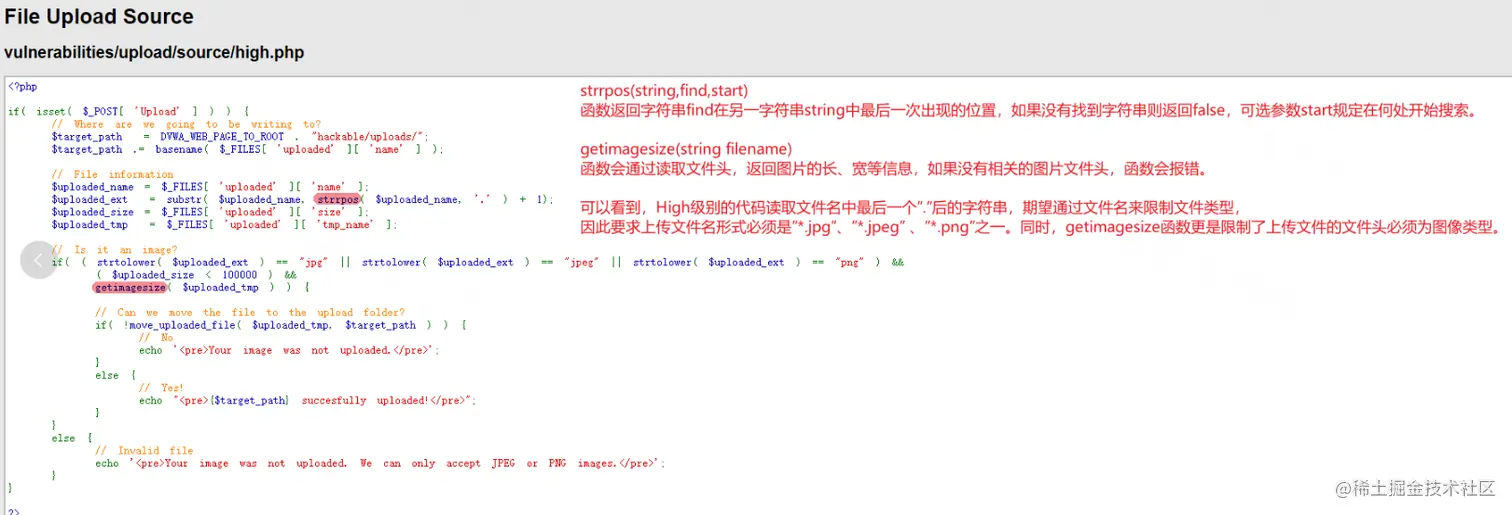Click the vulnerabilities/upload/source/high.php path title
Image resolution: width=1512 pixels, height=515 pixels.
click(154, 52)
